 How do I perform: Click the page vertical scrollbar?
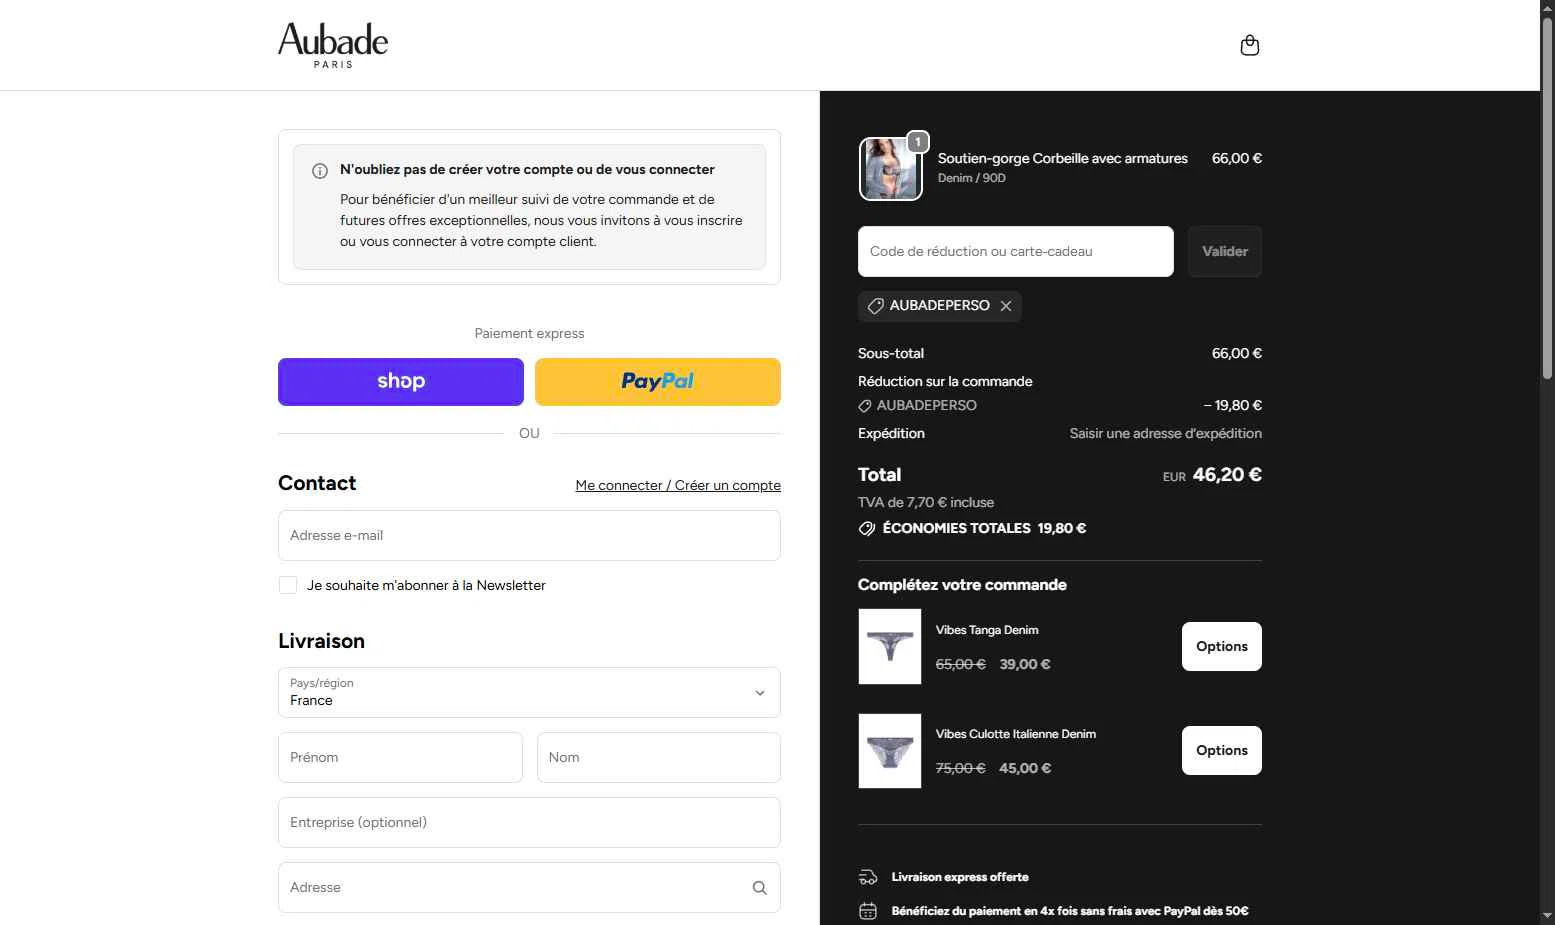[1547, 200]
